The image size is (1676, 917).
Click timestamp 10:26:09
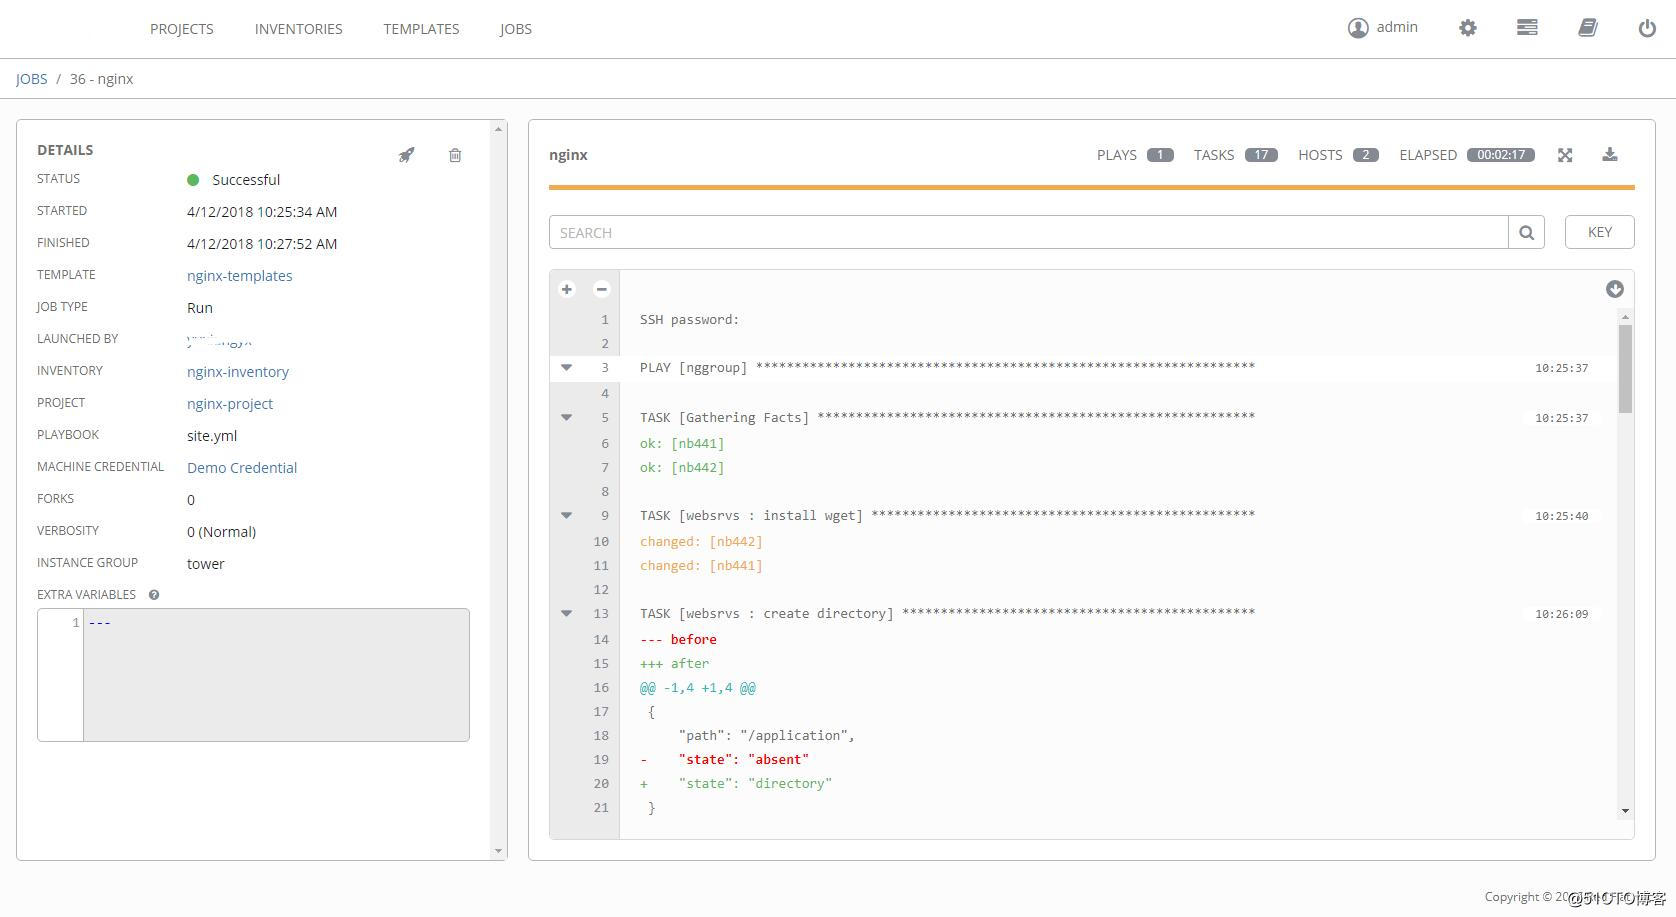1561,614
